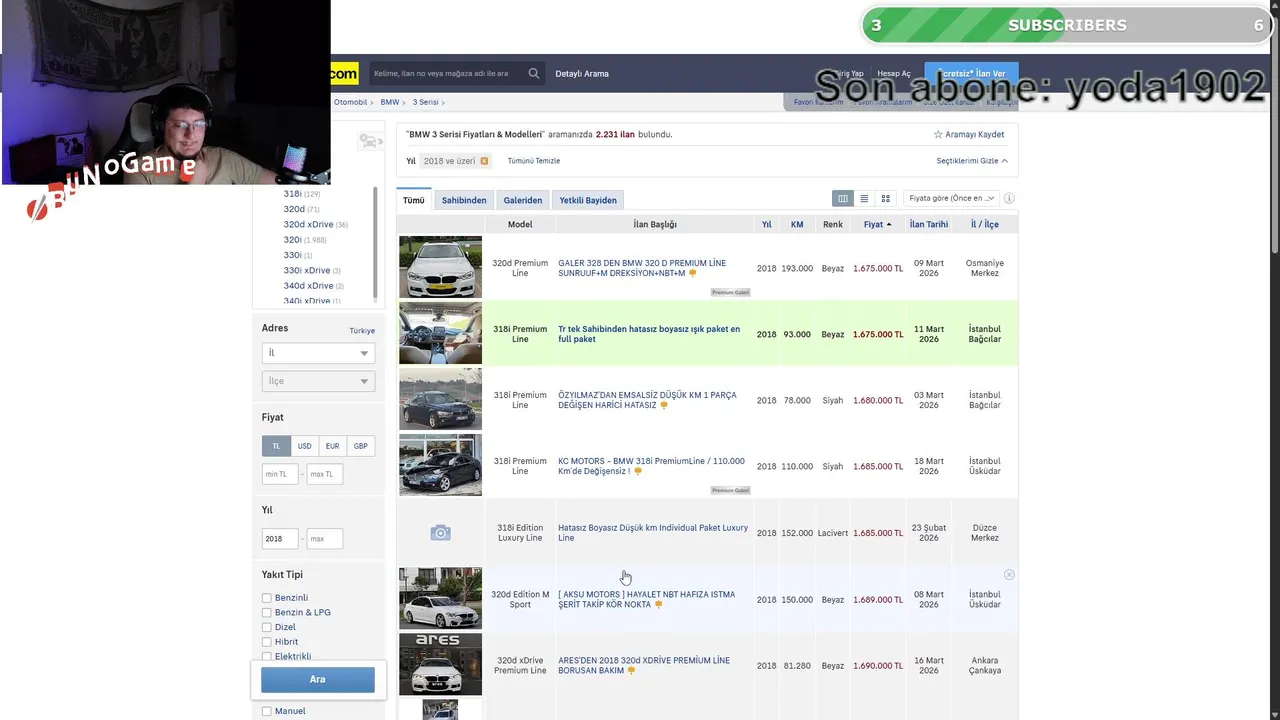This screenshot has width=1280, height=720.
Task: Open the ARES listing thumbnail
Action: [440, 664]
